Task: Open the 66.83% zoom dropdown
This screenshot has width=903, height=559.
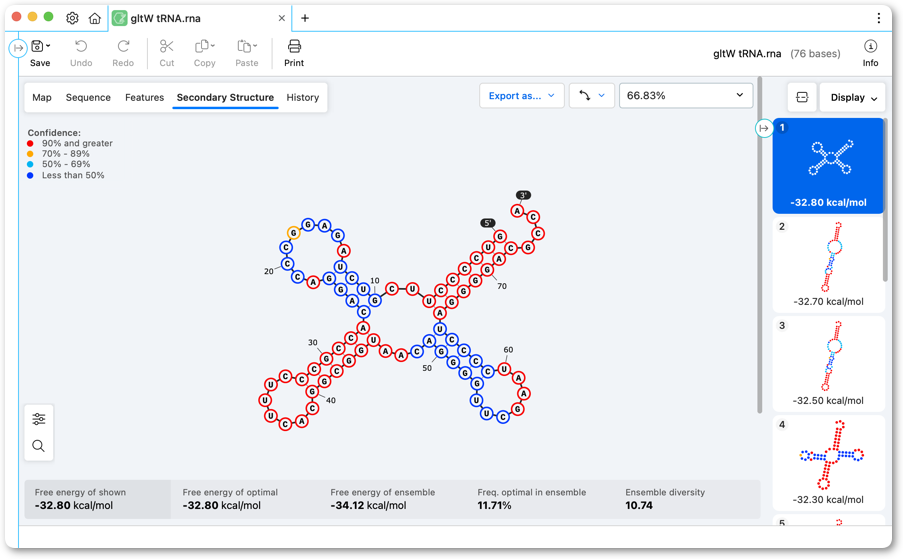Action: coord(686,96)
